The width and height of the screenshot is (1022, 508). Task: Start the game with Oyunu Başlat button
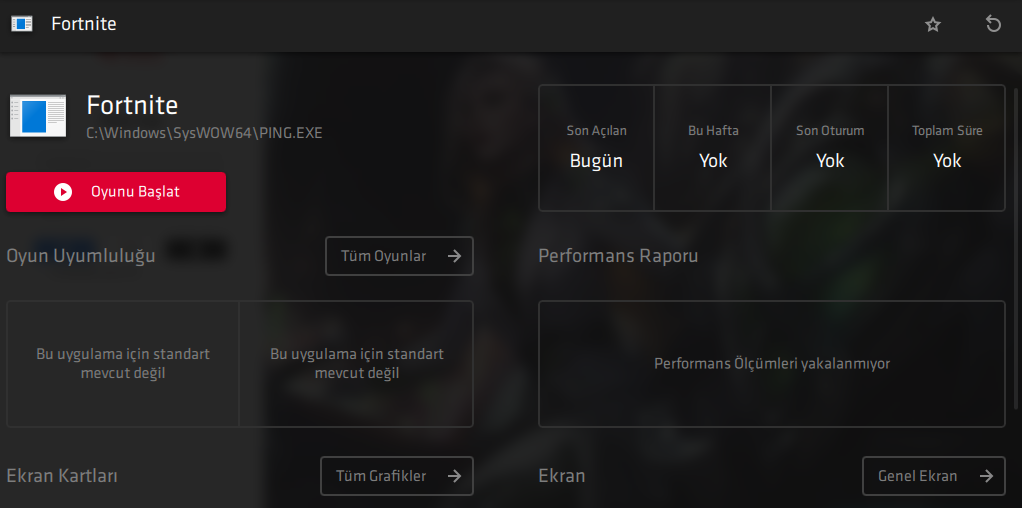[x=116, y=192]
